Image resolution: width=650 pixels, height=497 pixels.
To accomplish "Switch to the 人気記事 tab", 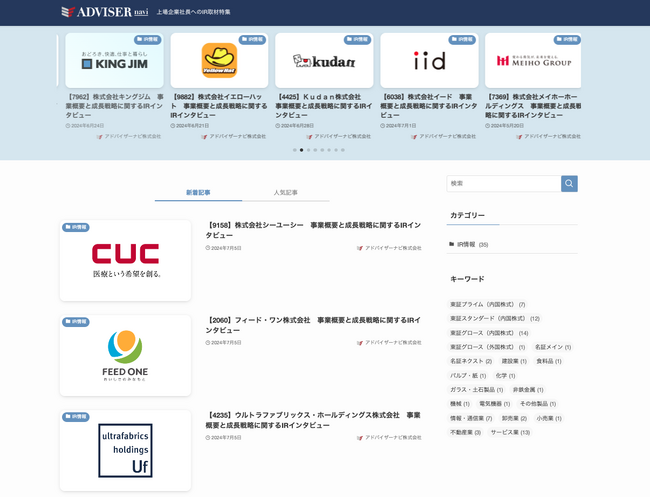I will (x=286, y=193).
